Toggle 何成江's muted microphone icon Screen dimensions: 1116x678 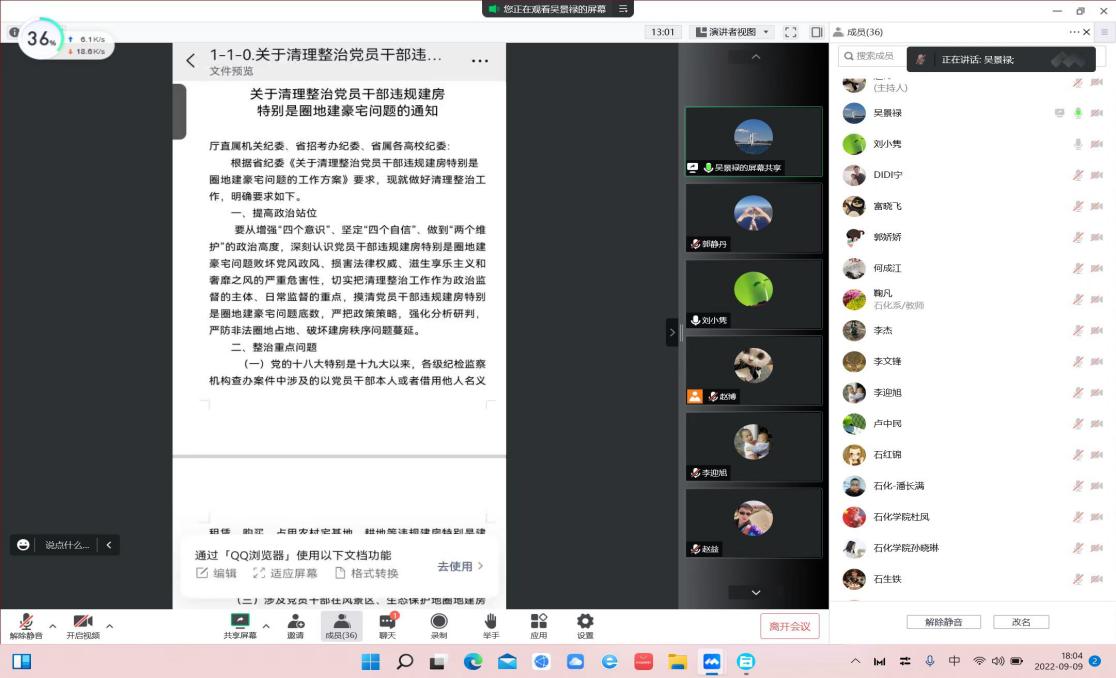[x=1078, y=268]
